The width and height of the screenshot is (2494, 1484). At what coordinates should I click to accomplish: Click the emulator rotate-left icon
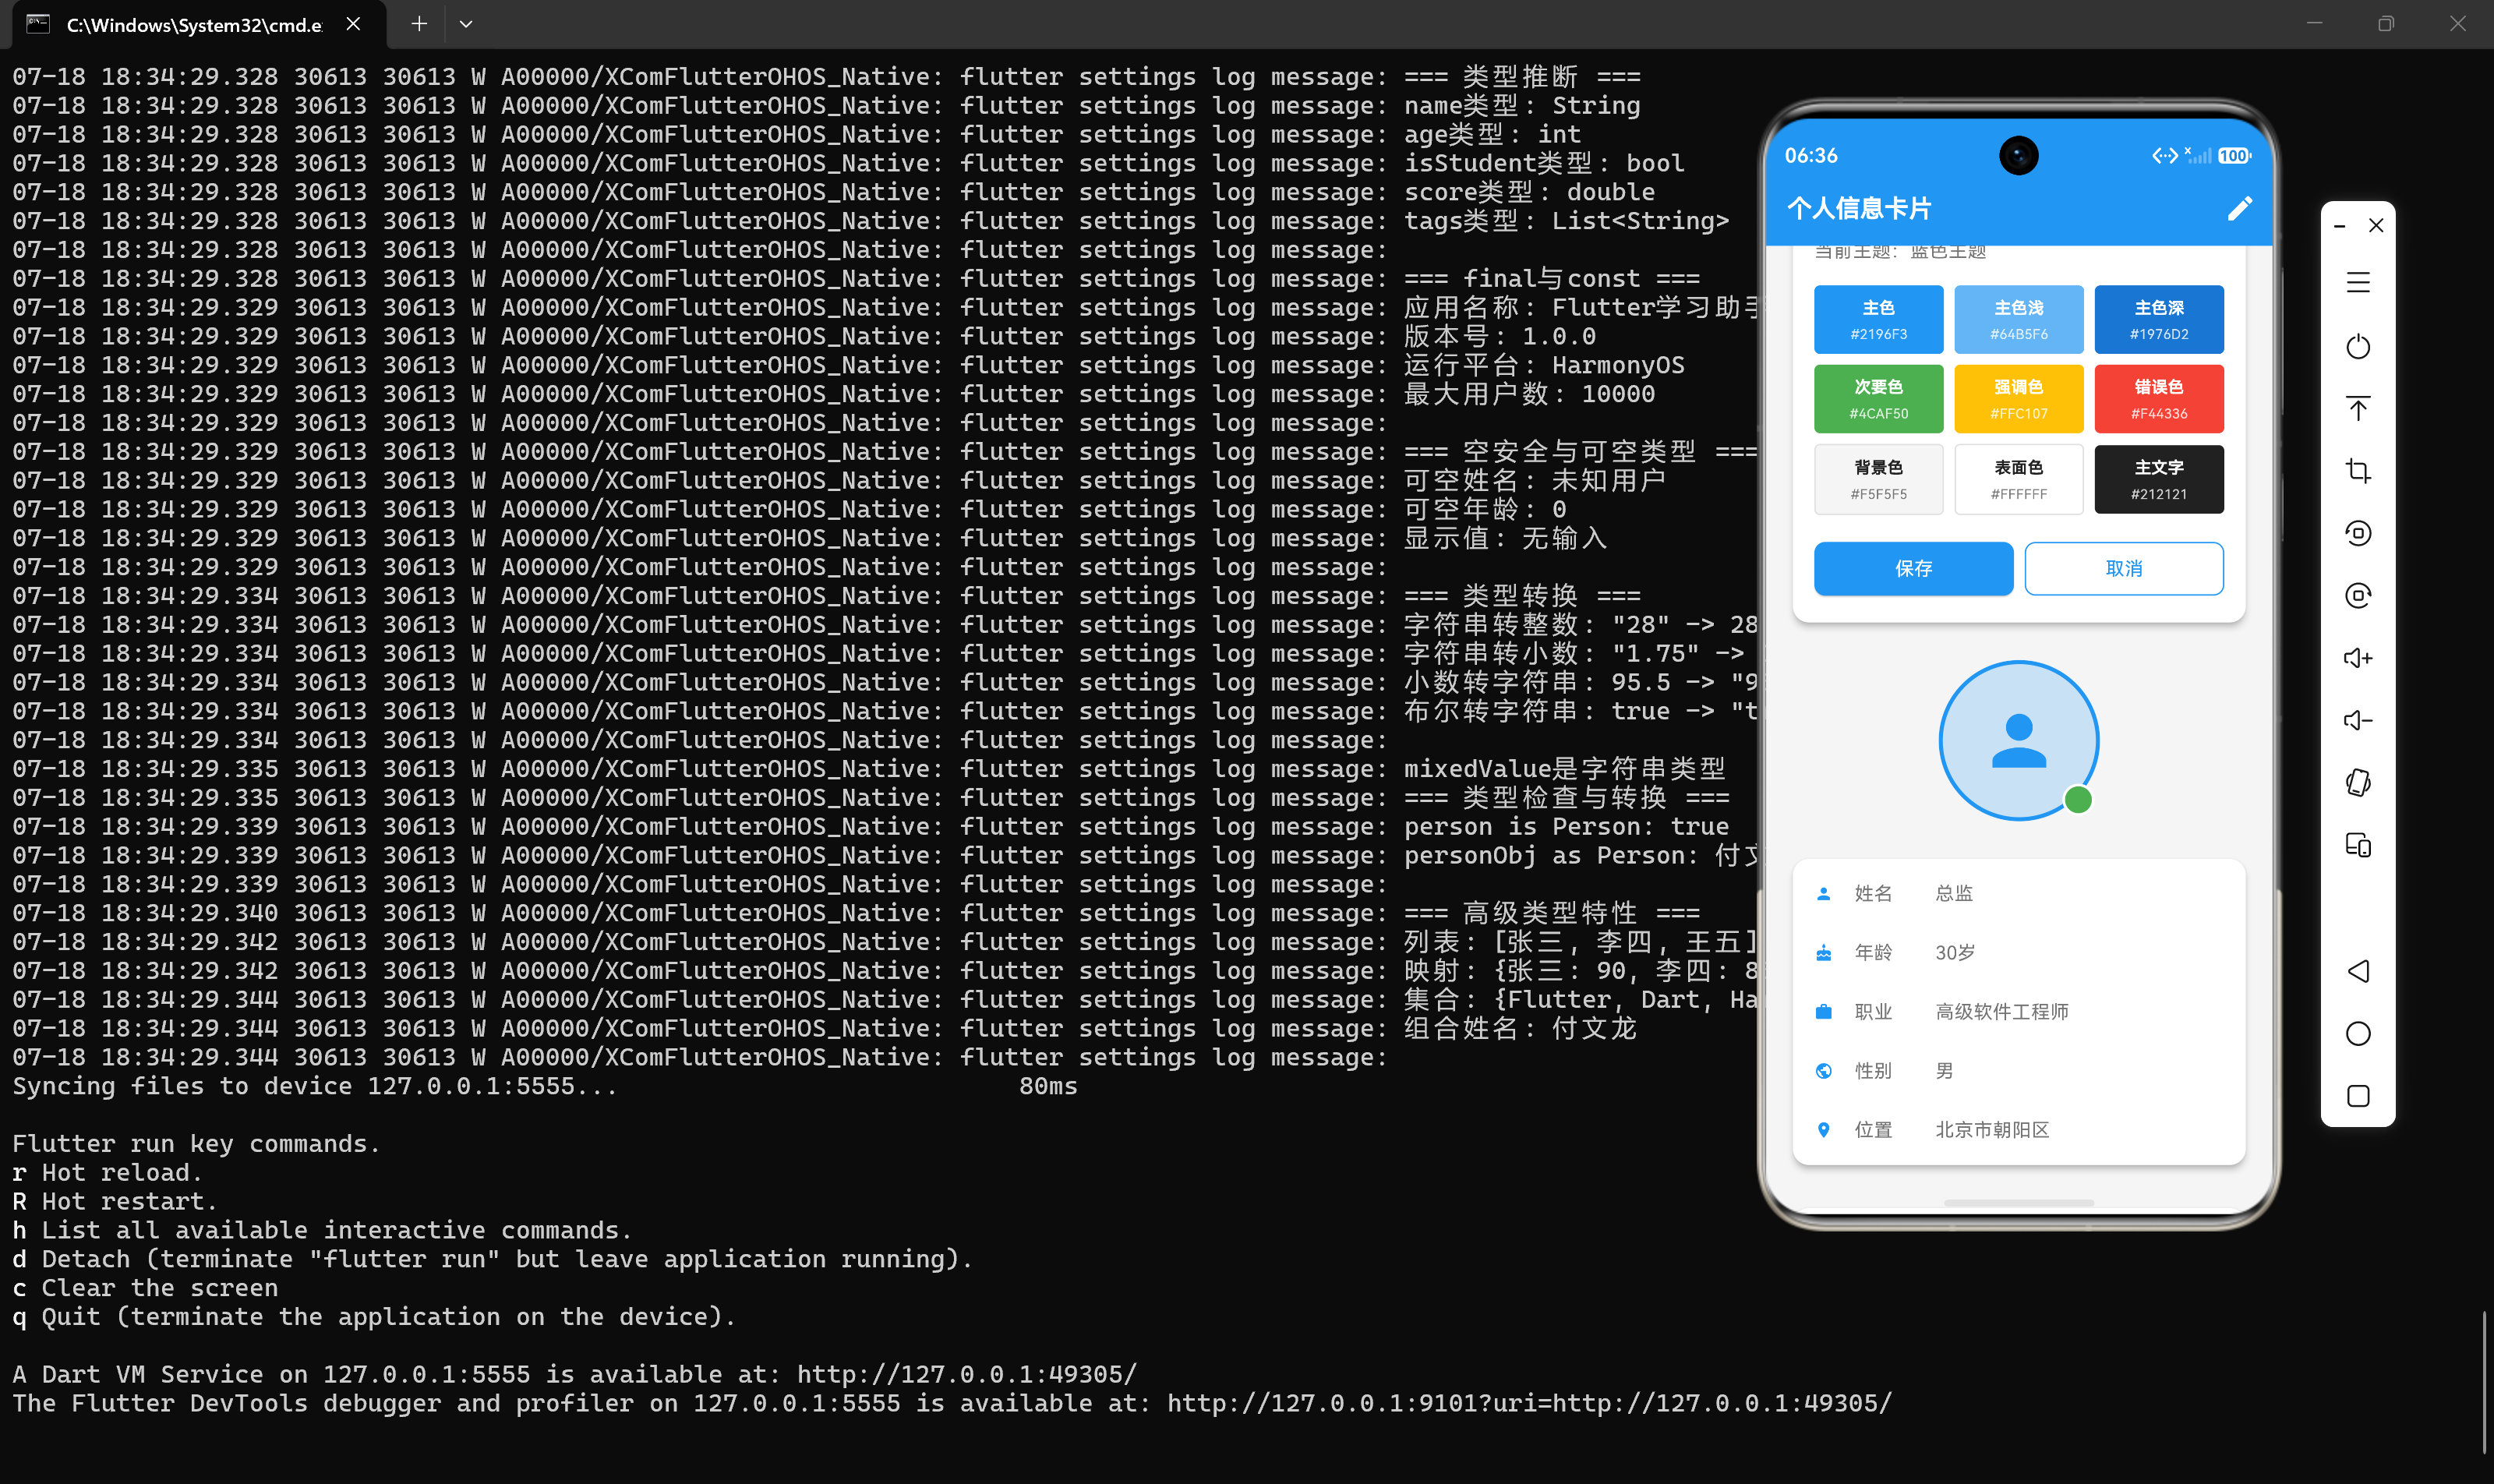(2358, 533)
